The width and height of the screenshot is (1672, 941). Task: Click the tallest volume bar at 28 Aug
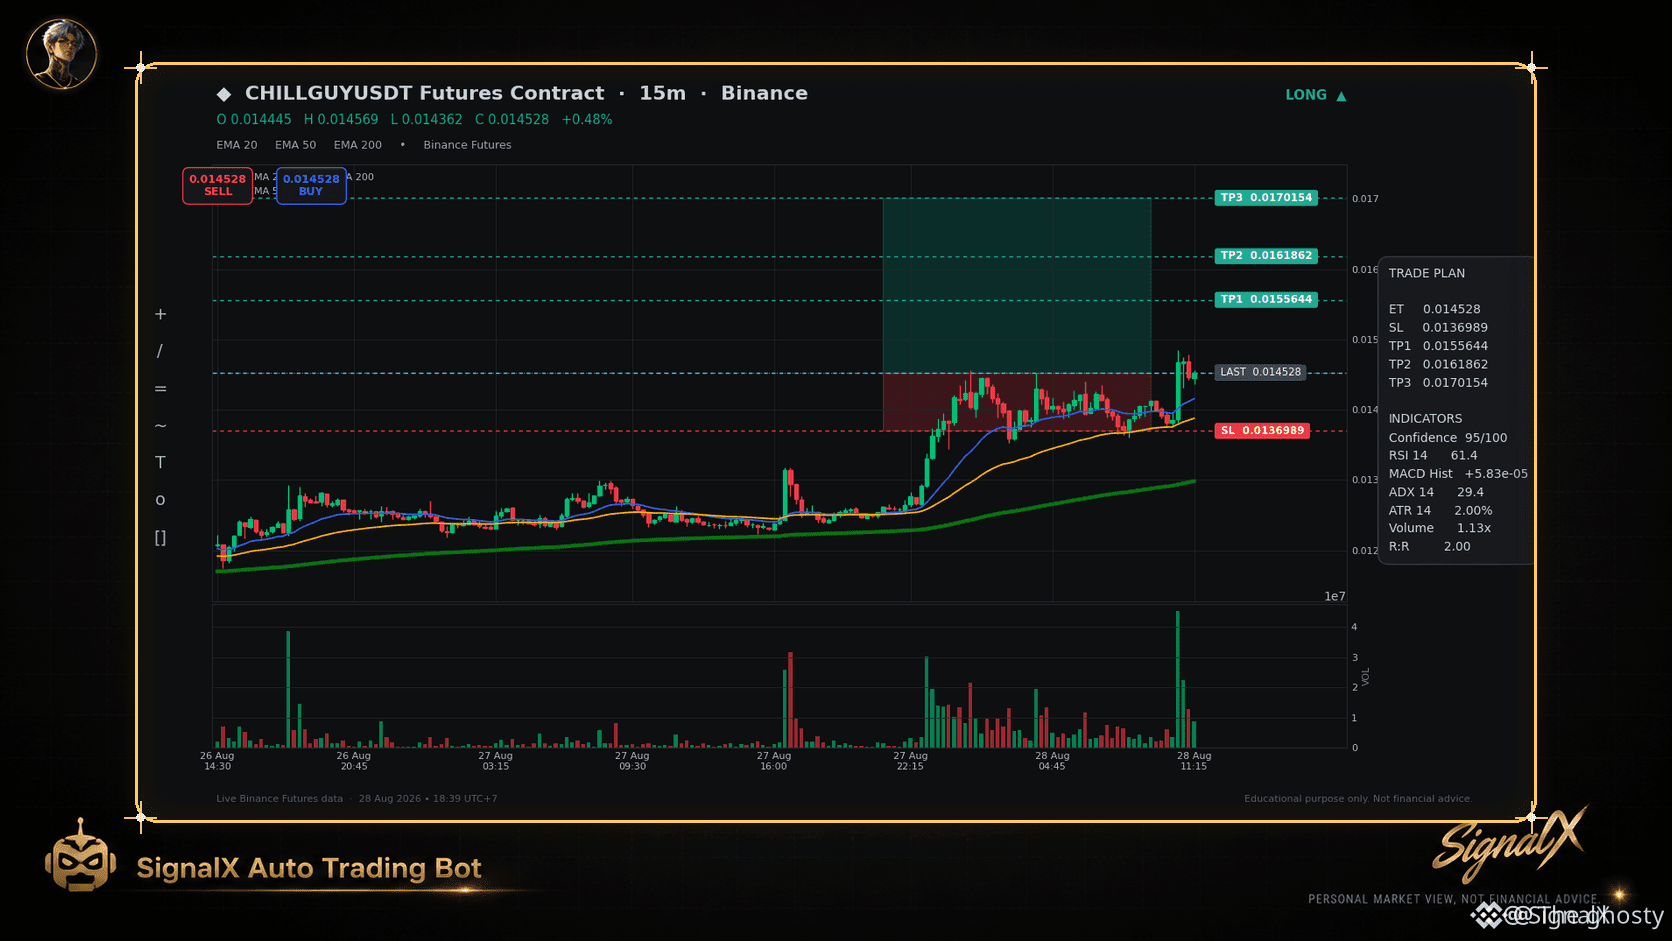1178,679
